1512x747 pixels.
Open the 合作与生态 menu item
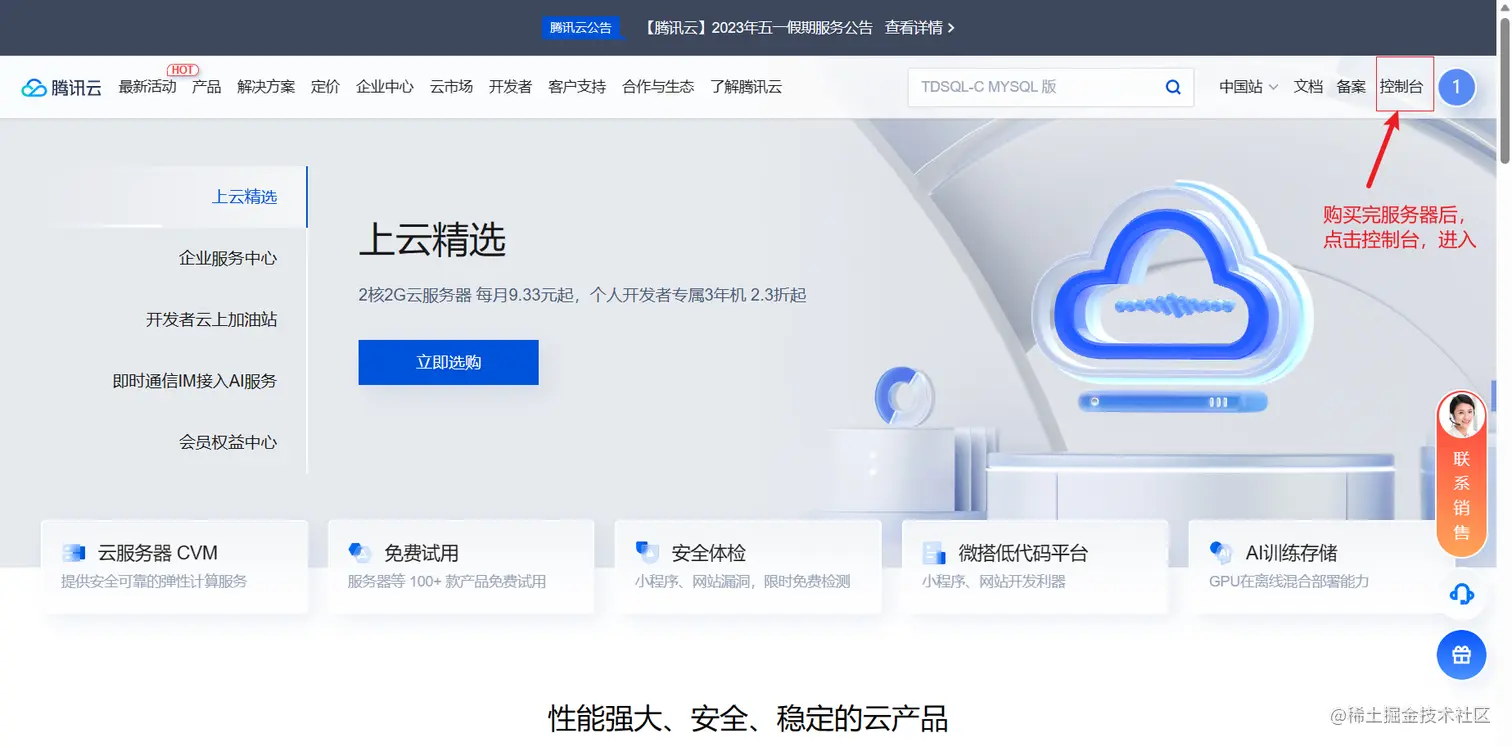point(658,87)
